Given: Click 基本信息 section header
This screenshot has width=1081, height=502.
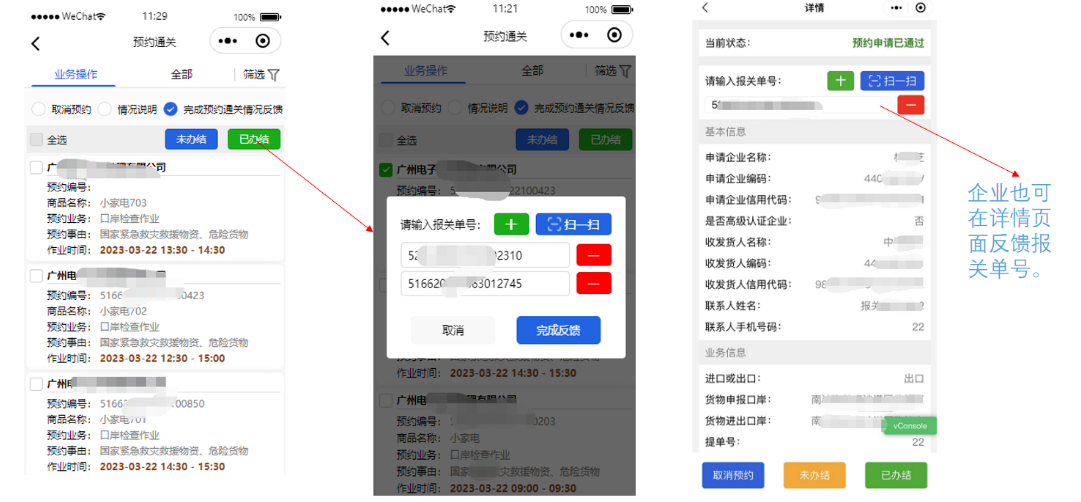Looking at the screenshot, I should [x=725, y=131].
